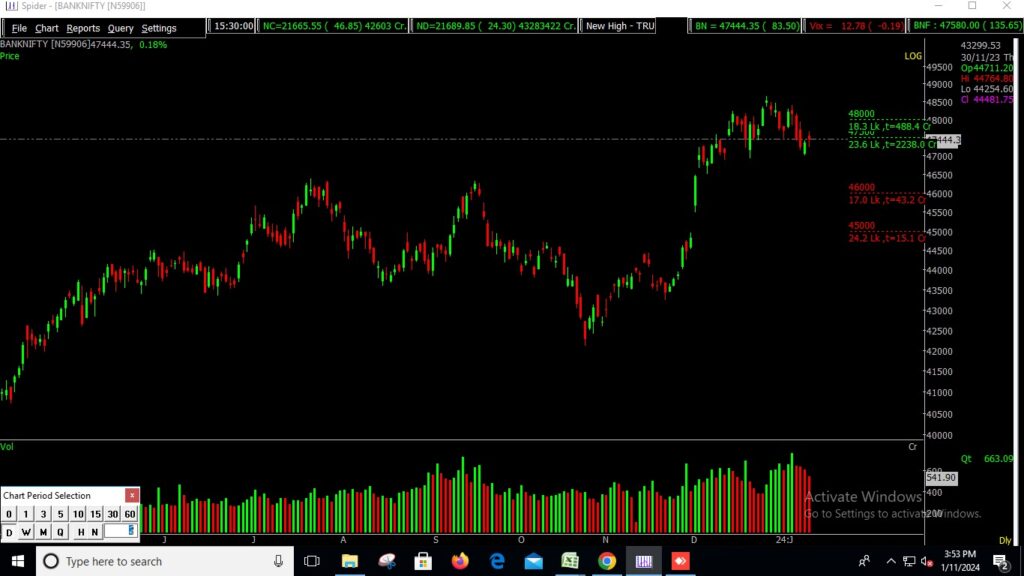Click the Spider app taskbar icon
The height and width of the screenshot is (576, 1024).
click(x=644, y=561)
